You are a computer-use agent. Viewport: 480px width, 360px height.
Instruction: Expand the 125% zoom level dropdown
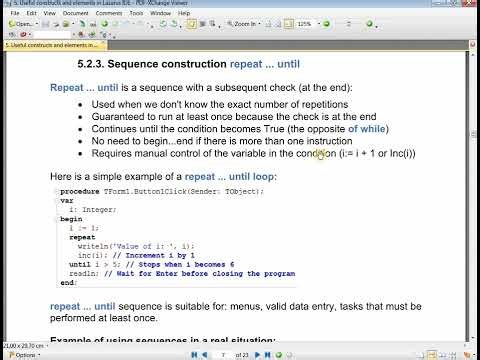pos(319,24)
